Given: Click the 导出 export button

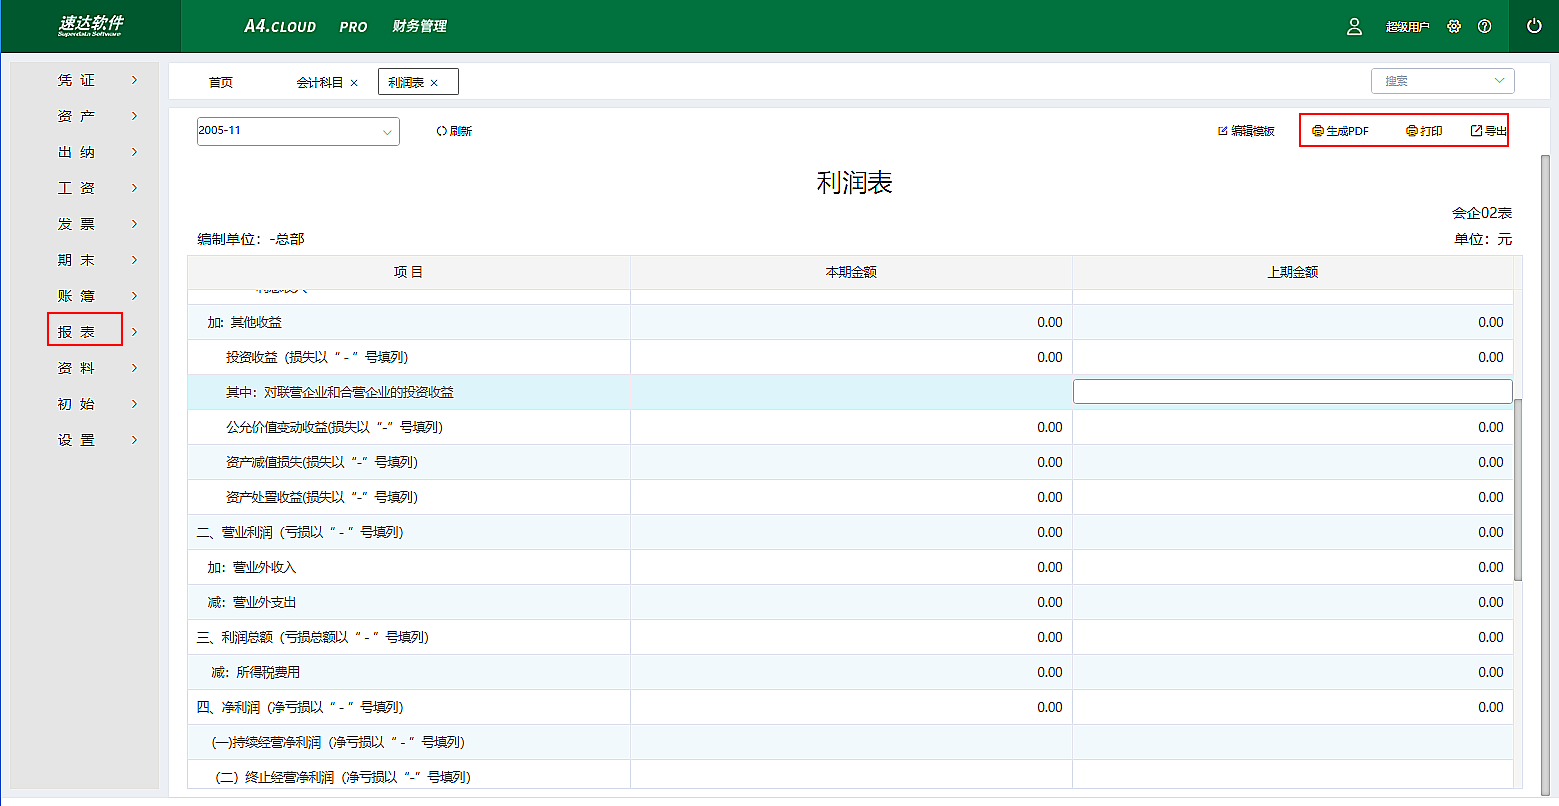Looking at the screenshot, I should click(1488, 131).
